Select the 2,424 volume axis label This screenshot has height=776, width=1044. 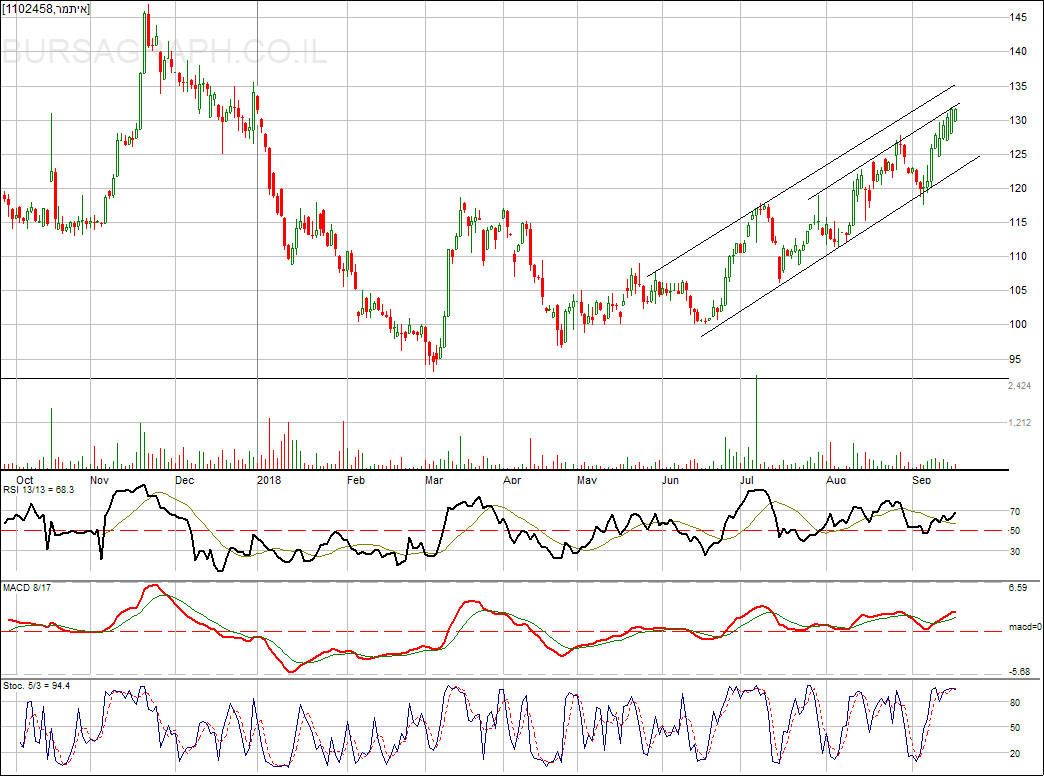1019,385
